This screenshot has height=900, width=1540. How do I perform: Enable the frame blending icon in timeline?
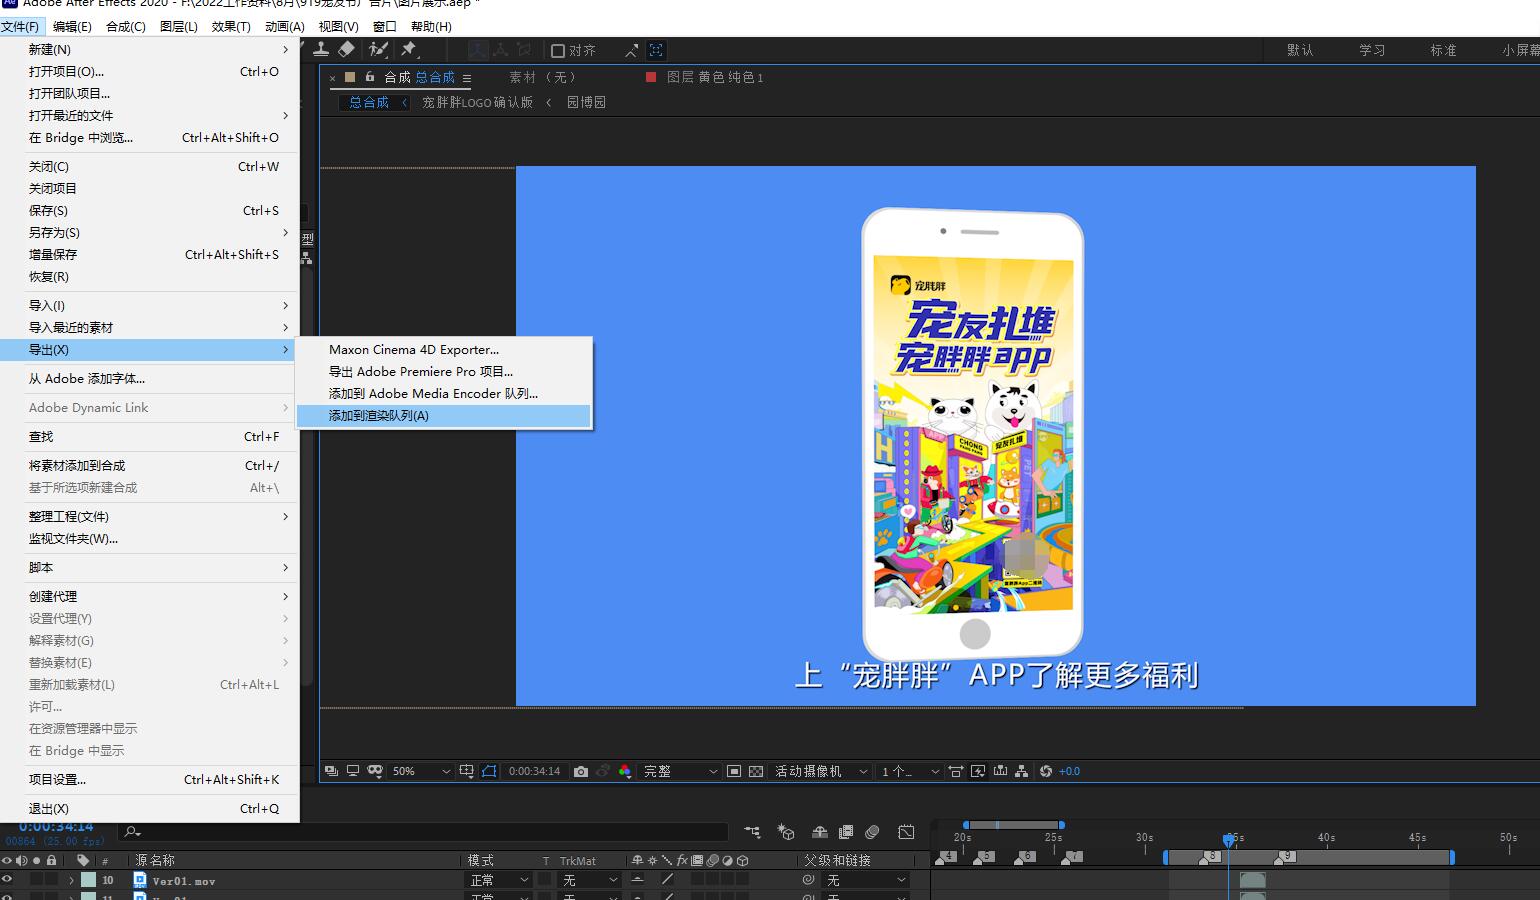(x=846, y=832)
